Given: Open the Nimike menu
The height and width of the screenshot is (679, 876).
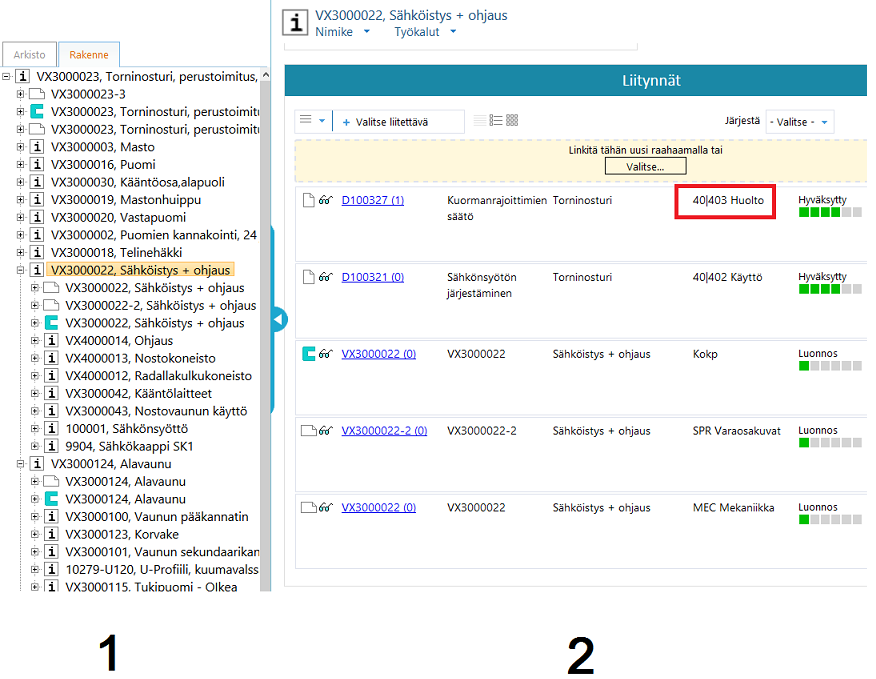Looking at the screenshot, I should click(x=341, y=32).
